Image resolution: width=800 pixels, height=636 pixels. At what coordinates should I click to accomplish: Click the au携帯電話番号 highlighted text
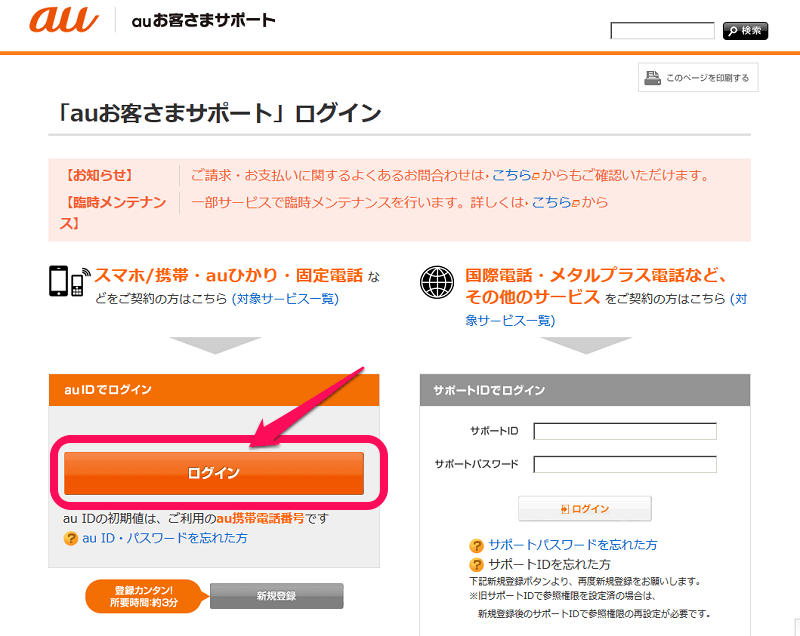coord(260,519)
